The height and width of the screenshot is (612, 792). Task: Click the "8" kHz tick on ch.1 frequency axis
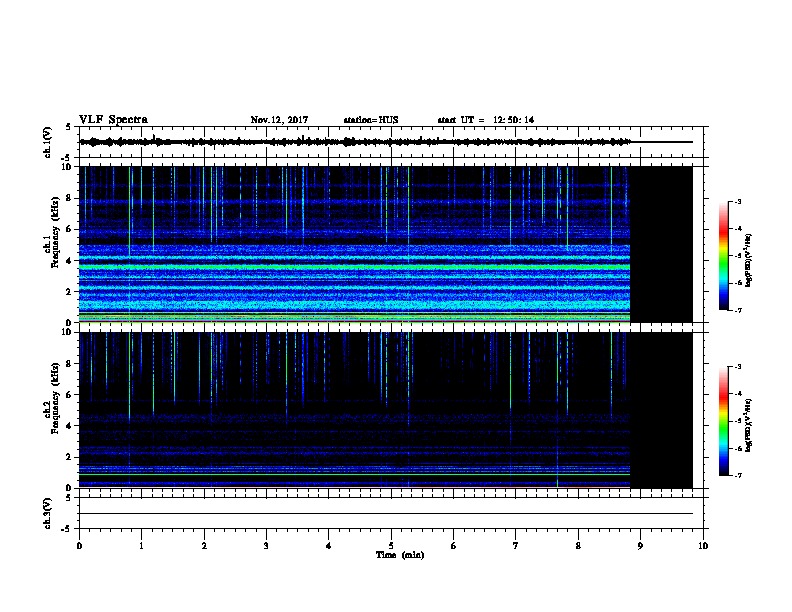pos(69,198)
